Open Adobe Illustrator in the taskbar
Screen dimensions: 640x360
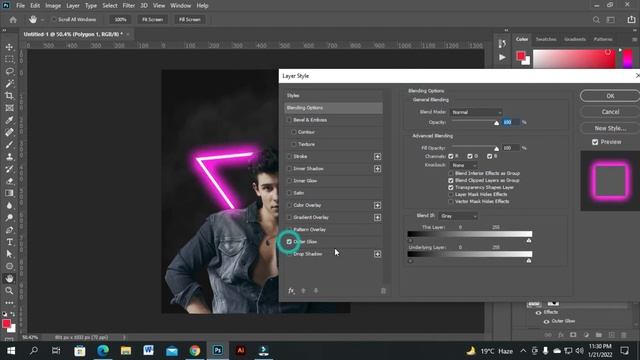tap(240, 351)
